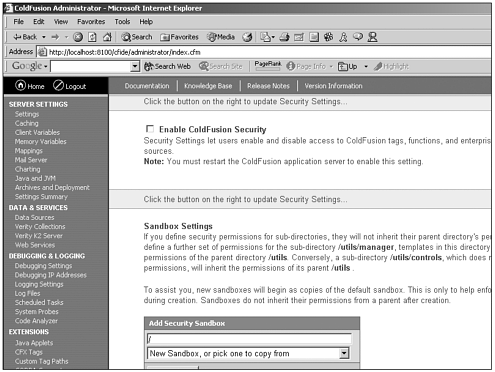
Task: Expand the Google search box history dropdown
Action: point(135,66)
